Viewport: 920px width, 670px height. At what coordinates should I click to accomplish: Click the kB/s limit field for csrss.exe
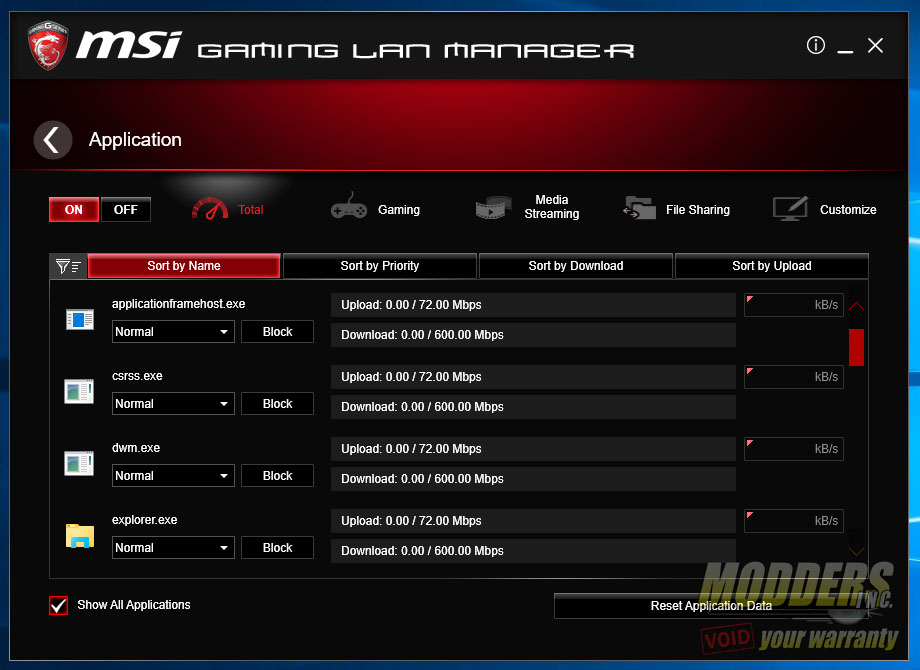(794, 377)
